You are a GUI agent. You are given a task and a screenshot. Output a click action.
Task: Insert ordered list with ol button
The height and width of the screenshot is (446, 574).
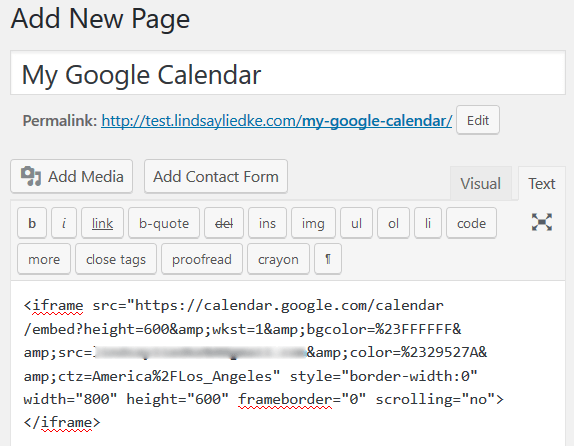click(394, 223)
